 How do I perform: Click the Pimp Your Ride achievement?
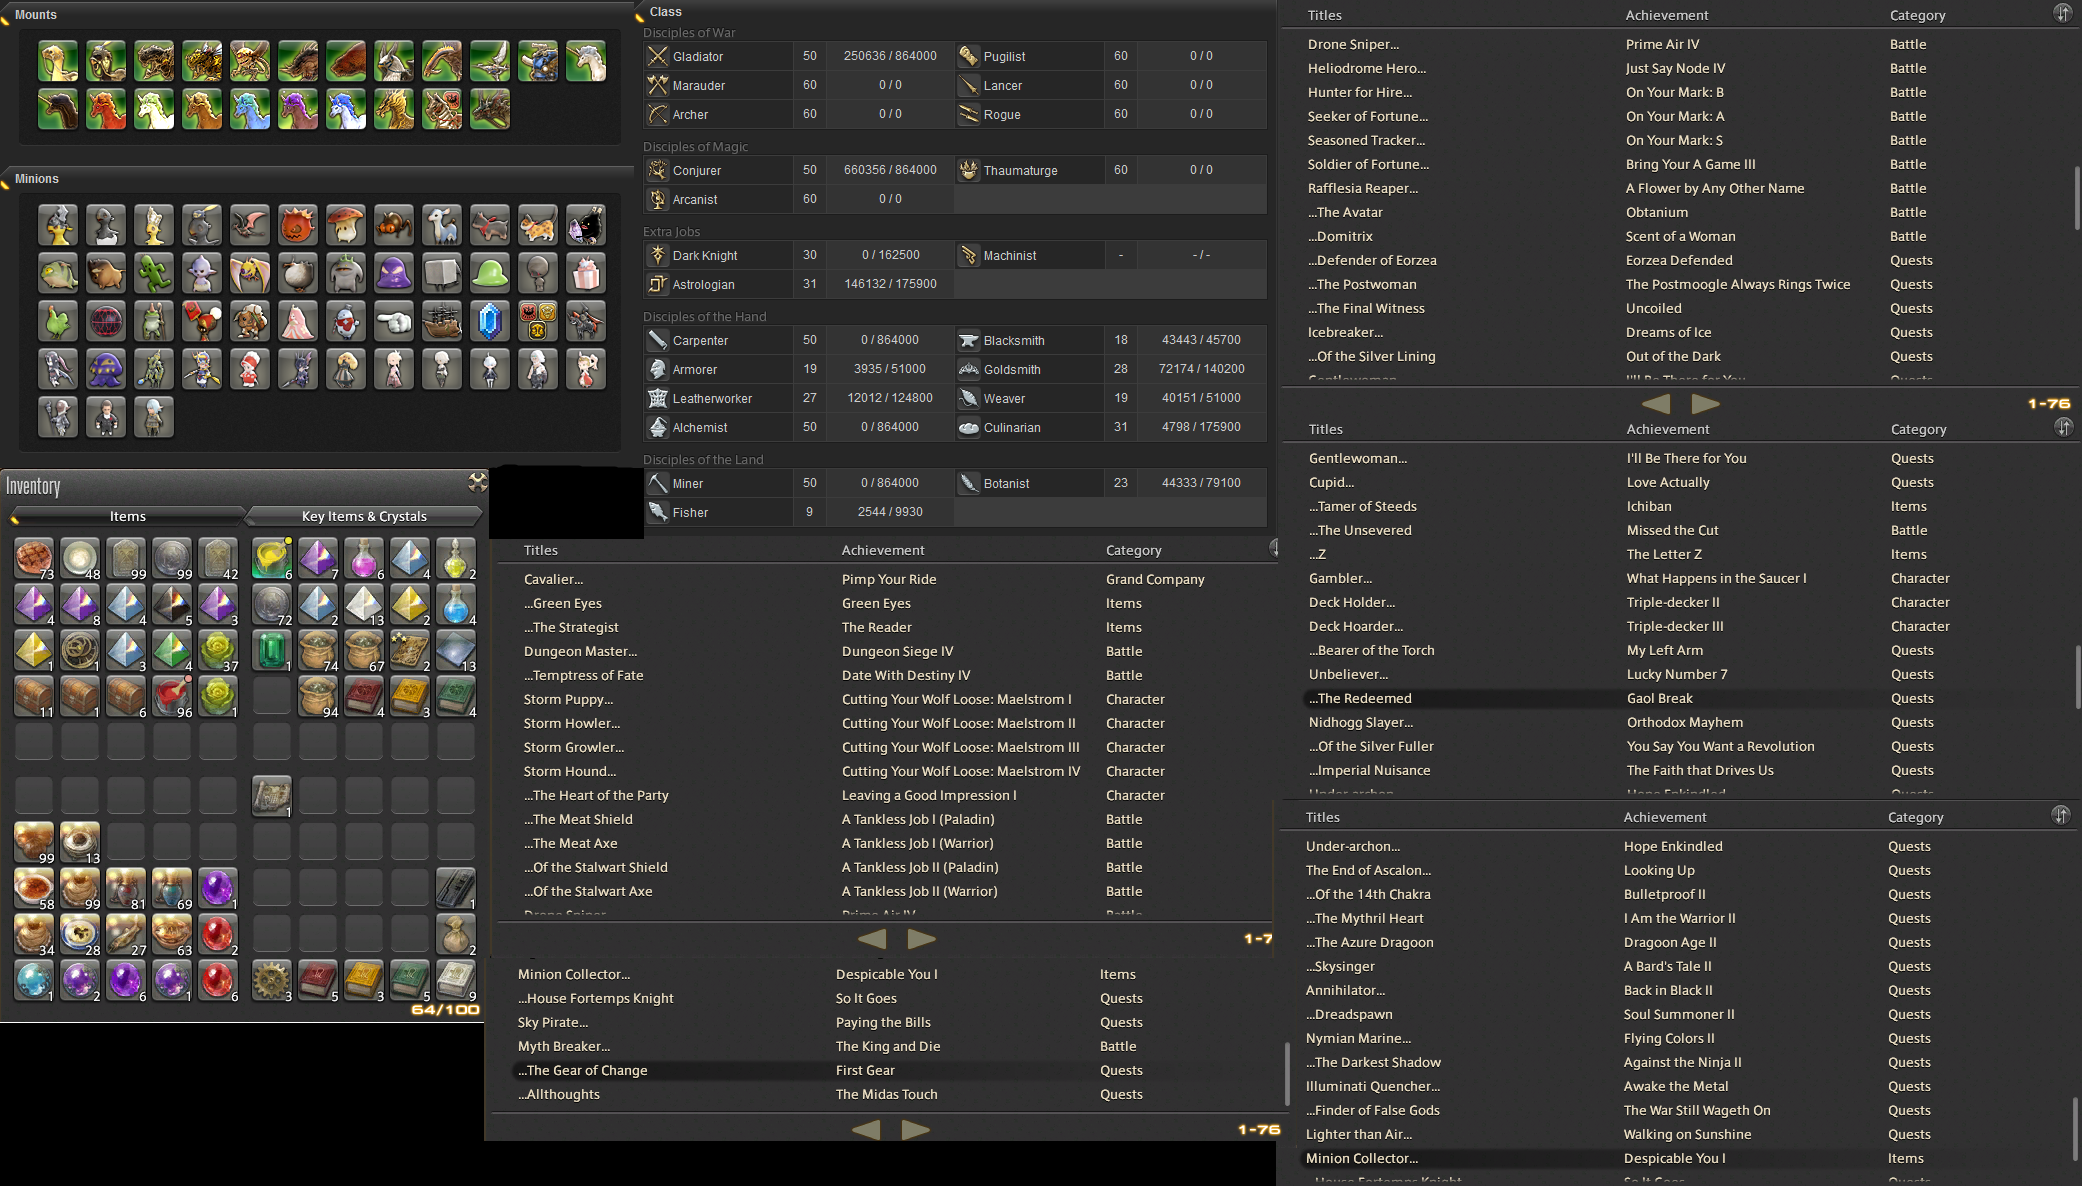click(889, 579)
